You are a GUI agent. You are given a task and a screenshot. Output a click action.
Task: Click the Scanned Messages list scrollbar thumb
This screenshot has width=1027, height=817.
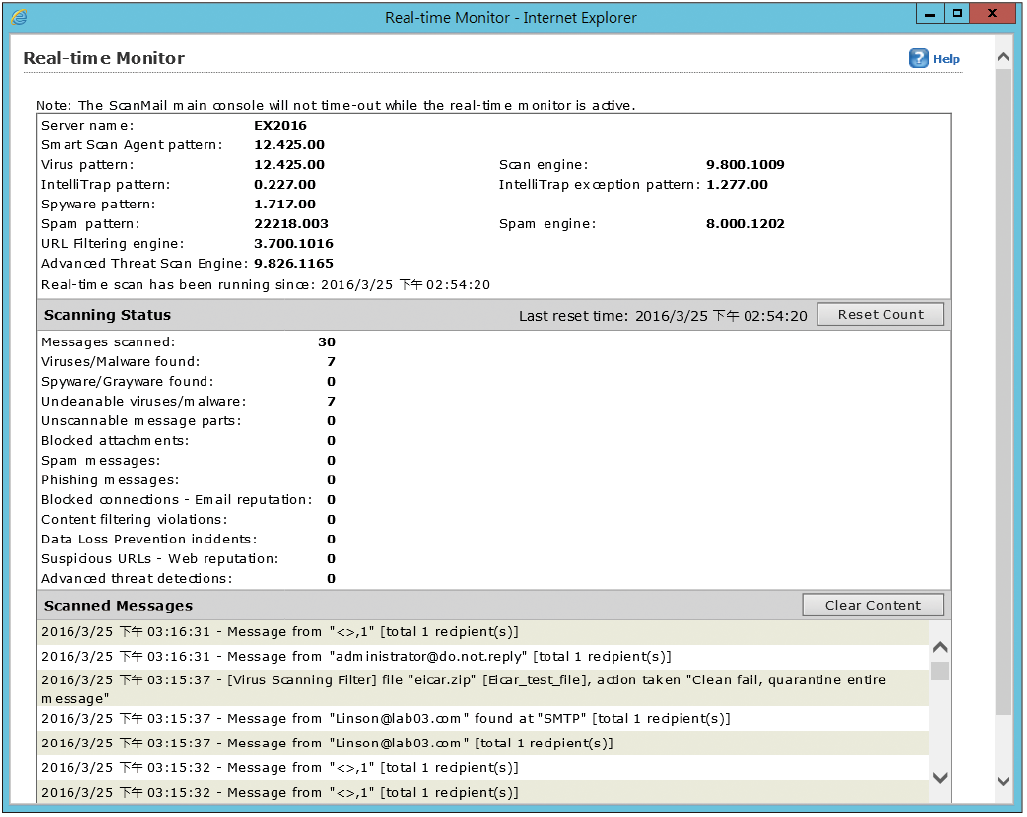pyautogui.click(x=940, y=671)
